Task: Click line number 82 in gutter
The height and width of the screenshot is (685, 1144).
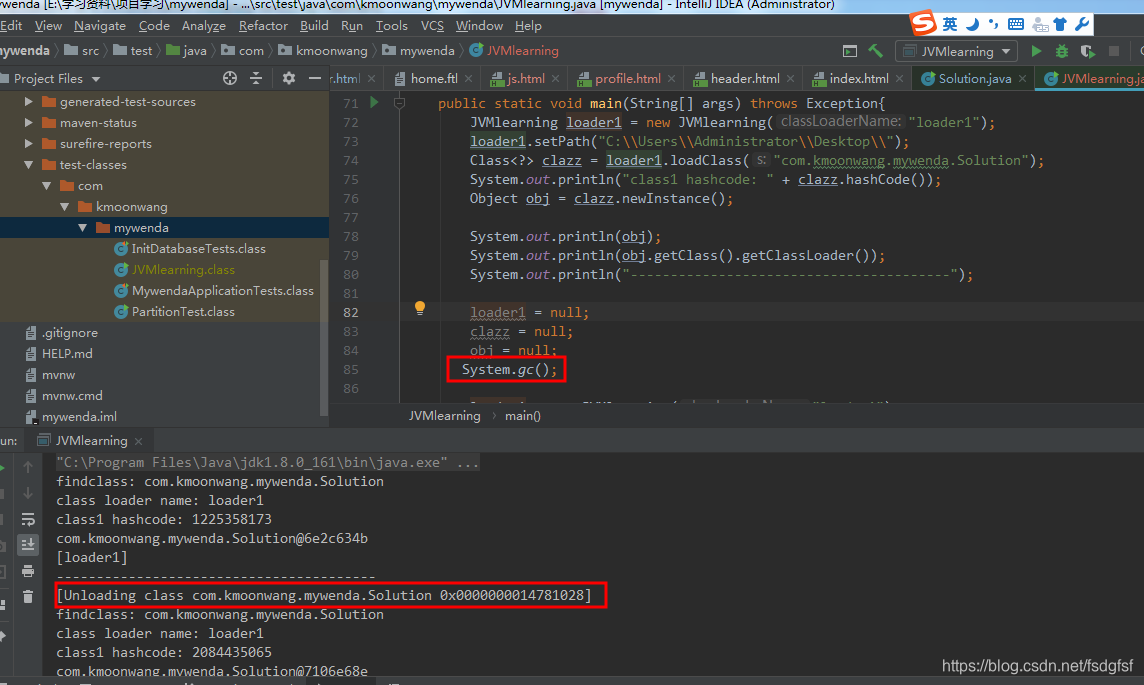Action: point(351,312)
